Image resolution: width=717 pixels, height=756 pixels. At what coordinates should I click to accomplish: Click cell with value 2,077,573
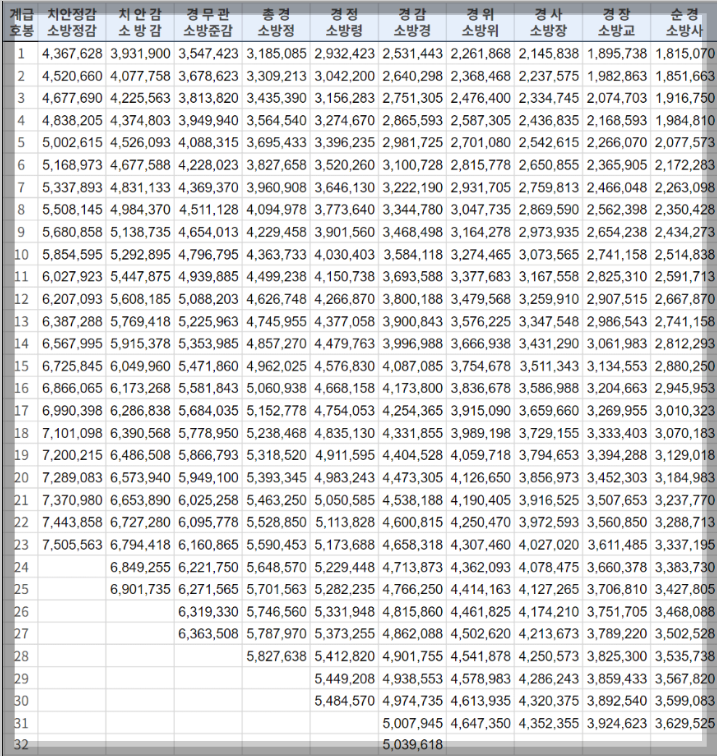684,143
